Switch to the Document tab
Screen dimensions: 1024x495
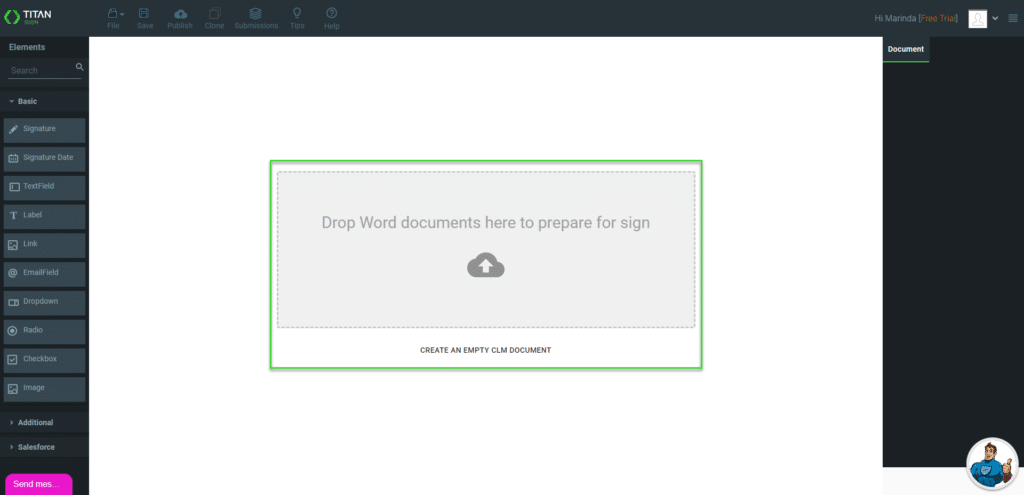tap(906, 49)
